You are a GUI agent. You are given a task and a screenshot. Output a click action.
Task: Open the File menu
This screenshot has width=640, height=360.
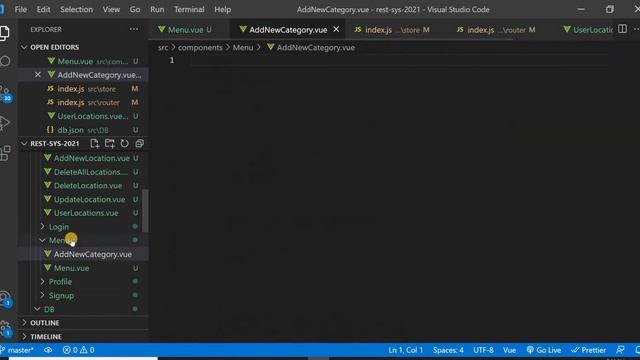click(x=20, y=9)
